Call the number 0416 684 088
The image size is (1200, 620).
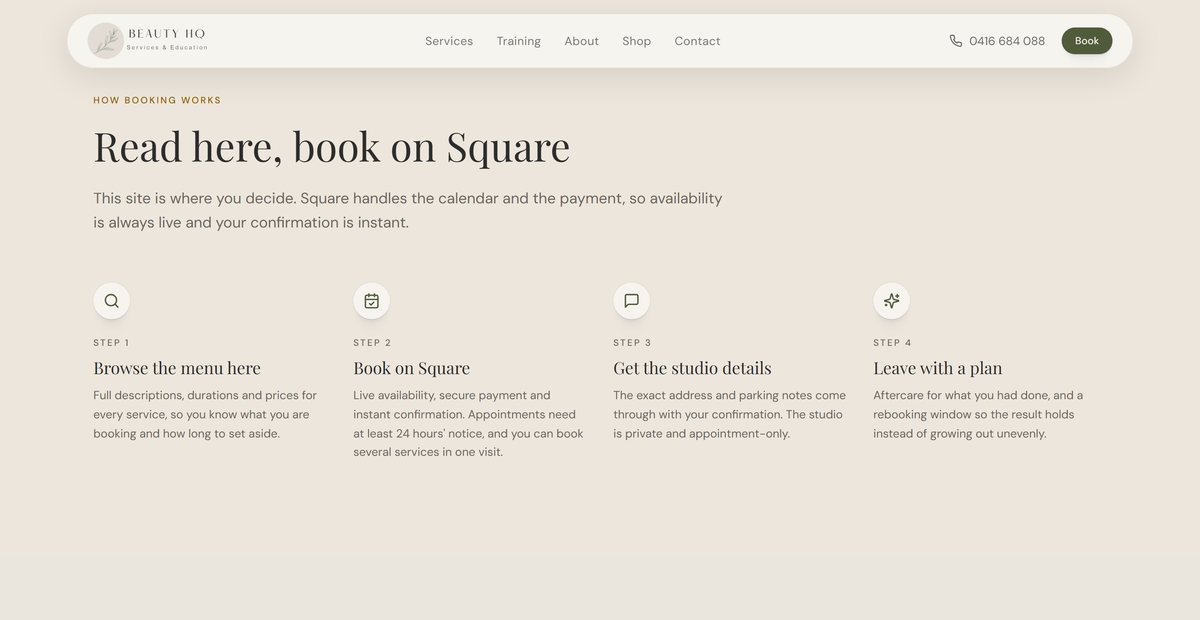pyautogui.click(x=1007, y=41)
